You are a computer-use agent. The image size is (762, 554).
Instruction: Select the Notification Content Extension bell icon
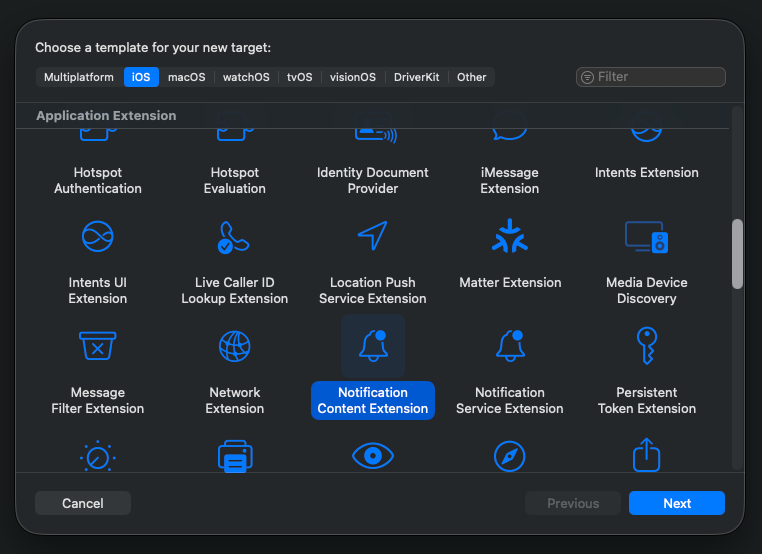tap(373, 346)
